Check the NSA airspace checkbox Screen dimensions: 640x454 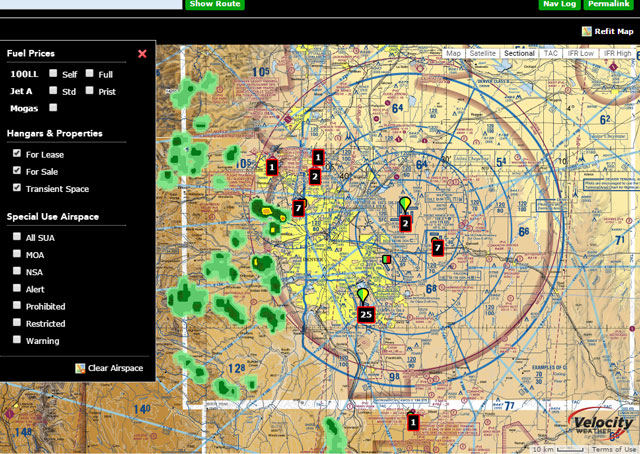point(17,271)
